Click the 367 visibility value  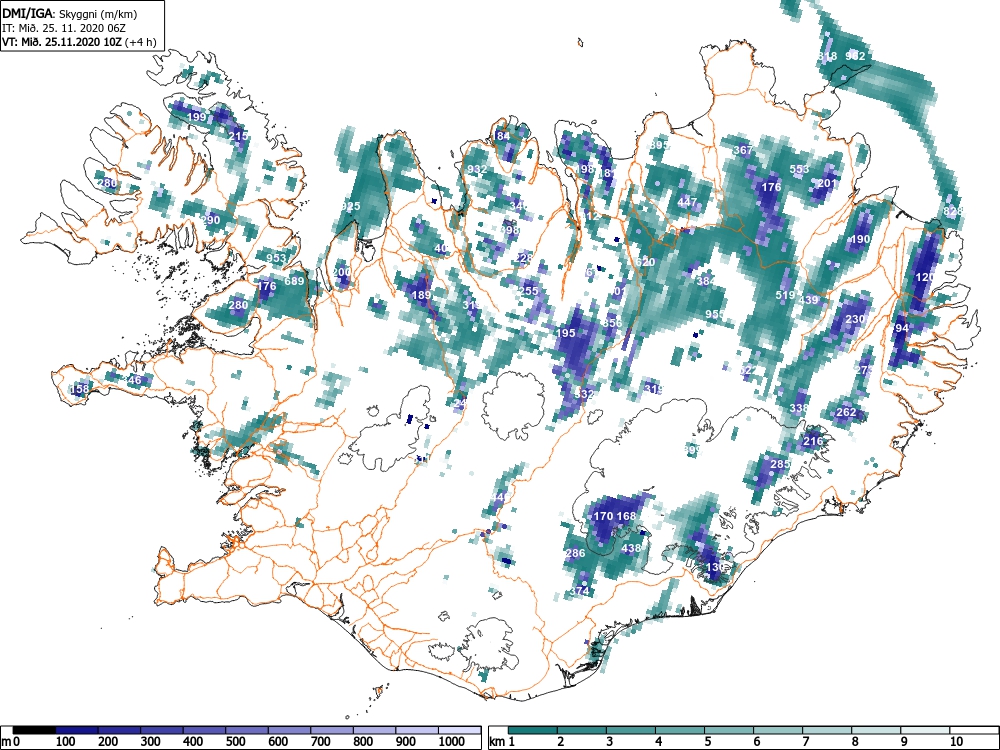[743, 150]
